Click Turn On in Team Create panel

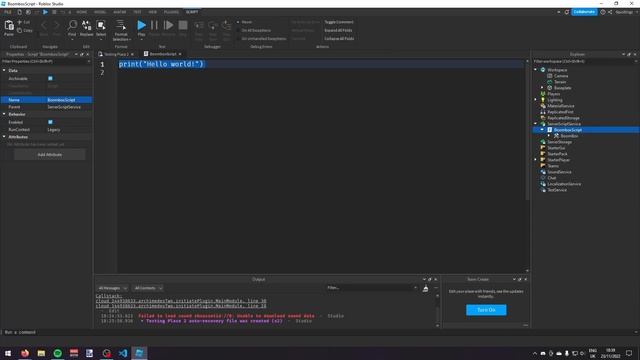(x=486, y=310)
